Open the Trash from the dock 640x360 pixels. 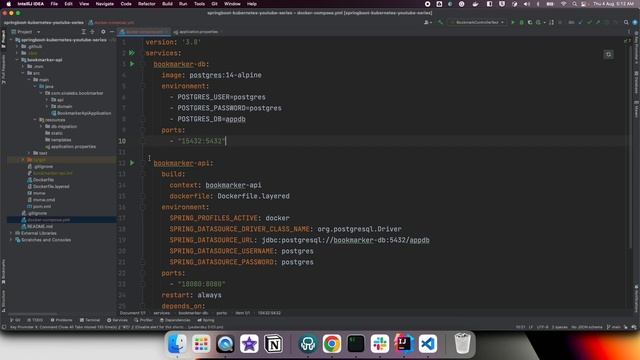tap(462, 344)
